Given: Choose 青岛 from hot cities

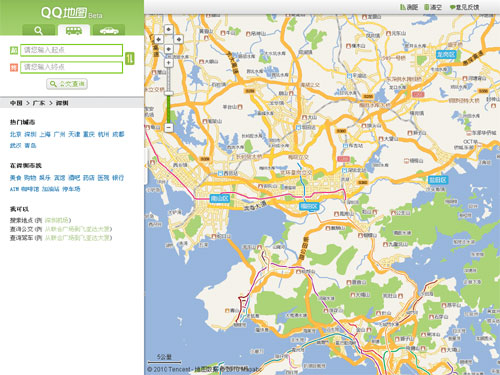Looking at the screenshot, I should pos(30,146).
